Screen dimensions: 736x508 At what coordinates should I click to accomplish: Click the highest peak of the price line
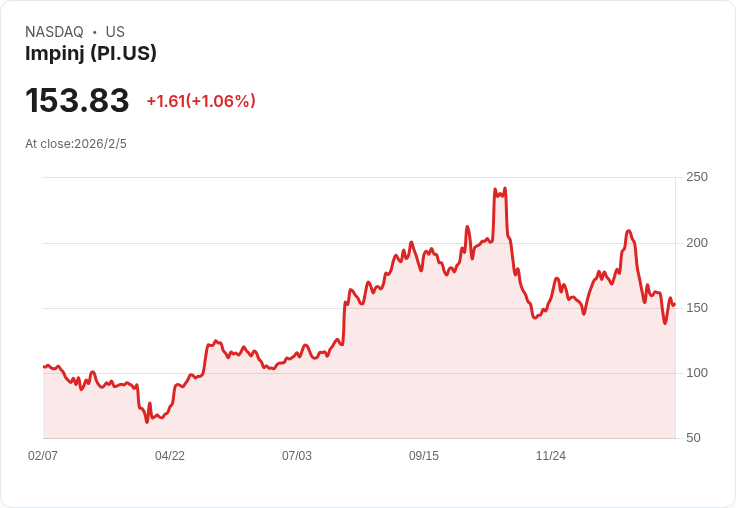505,188
